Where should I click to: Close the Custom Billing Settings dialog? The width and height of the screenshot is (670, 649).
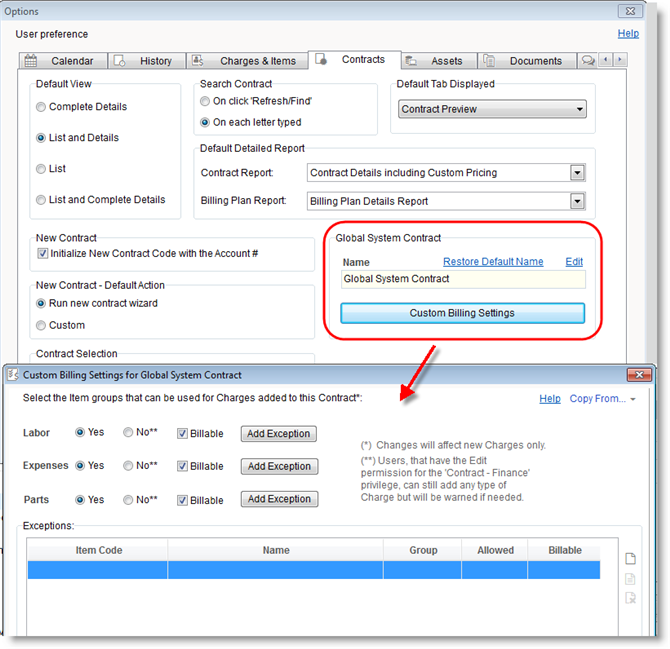tap(639, 375)
